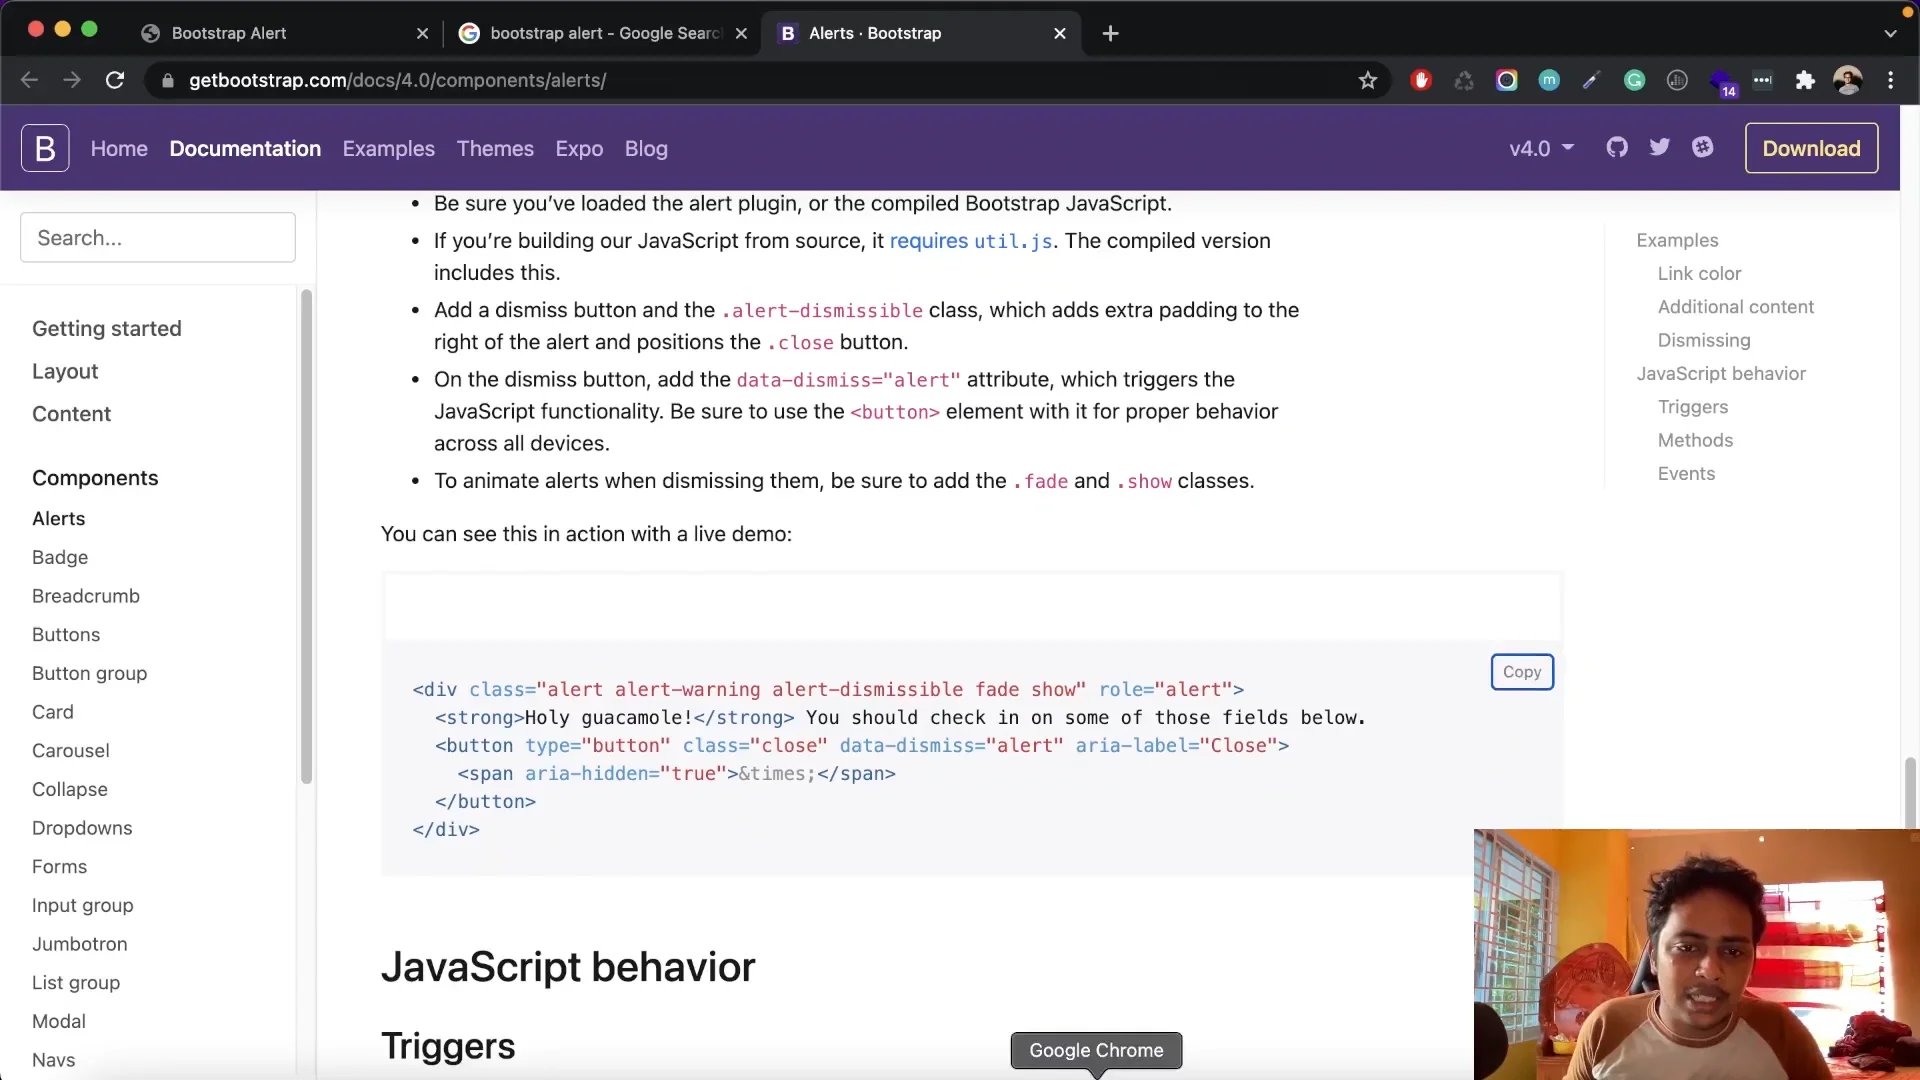Open the Twitter icon link in navbar

coord(1660,148)
